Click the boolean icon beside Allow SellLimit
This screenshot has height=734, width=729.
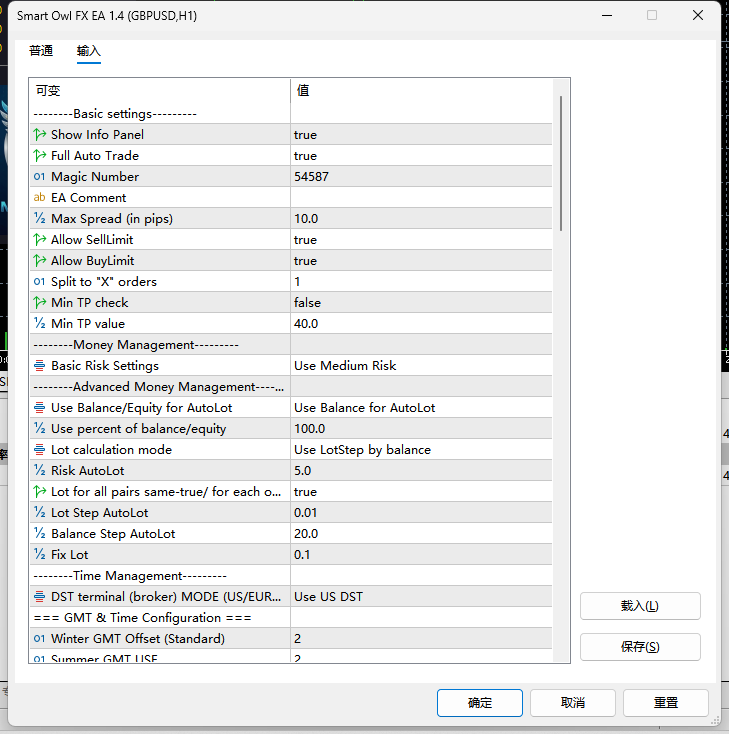pos(40,240)
